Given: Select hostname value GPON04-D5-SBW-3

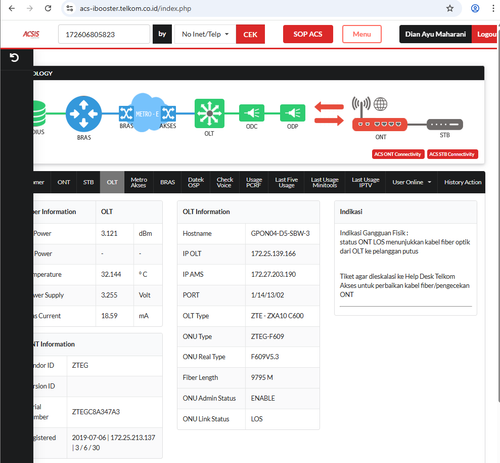Looking at the screenshot, I should (280, 233).
